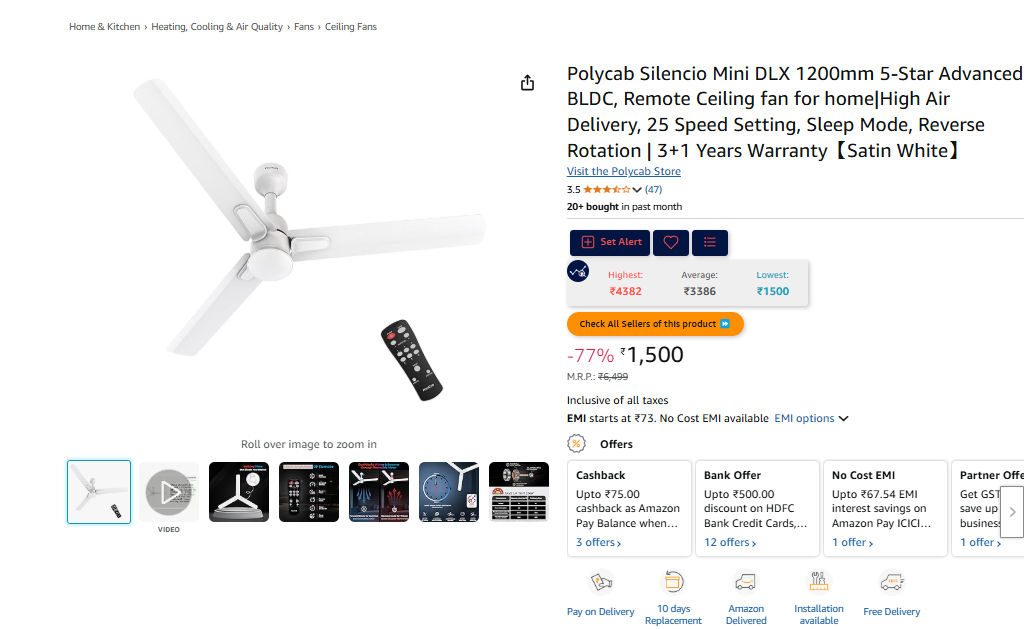Click the Free Delivery icon
This screenshot has width=1032, height=629.
(x=891, y=582)
